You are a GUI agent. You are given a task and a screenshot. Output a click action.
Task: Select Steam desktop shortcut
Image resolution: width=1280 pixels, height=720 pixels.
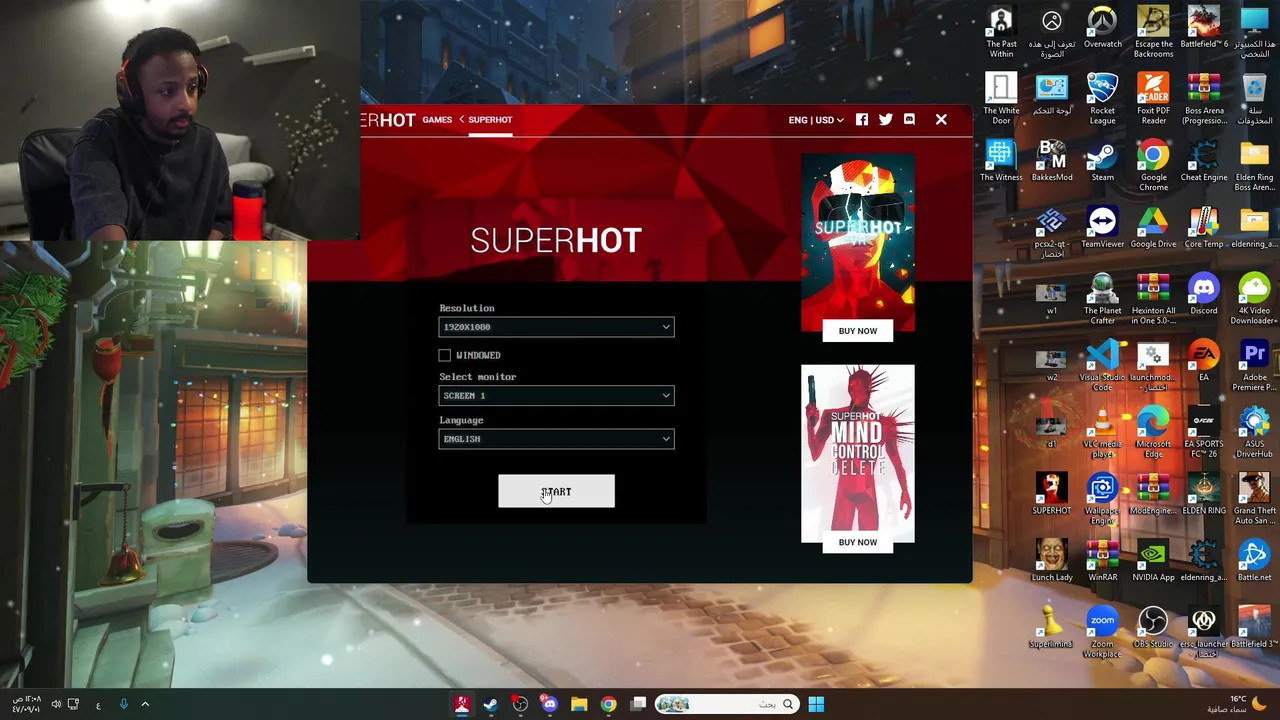pyautogui.click(x=1103, y=161)
